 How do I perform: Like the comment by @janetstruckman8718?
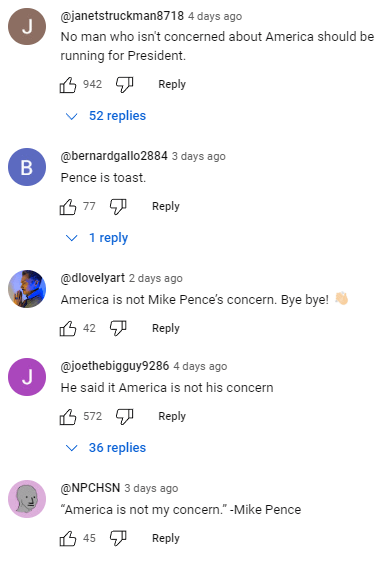point(68,85)
